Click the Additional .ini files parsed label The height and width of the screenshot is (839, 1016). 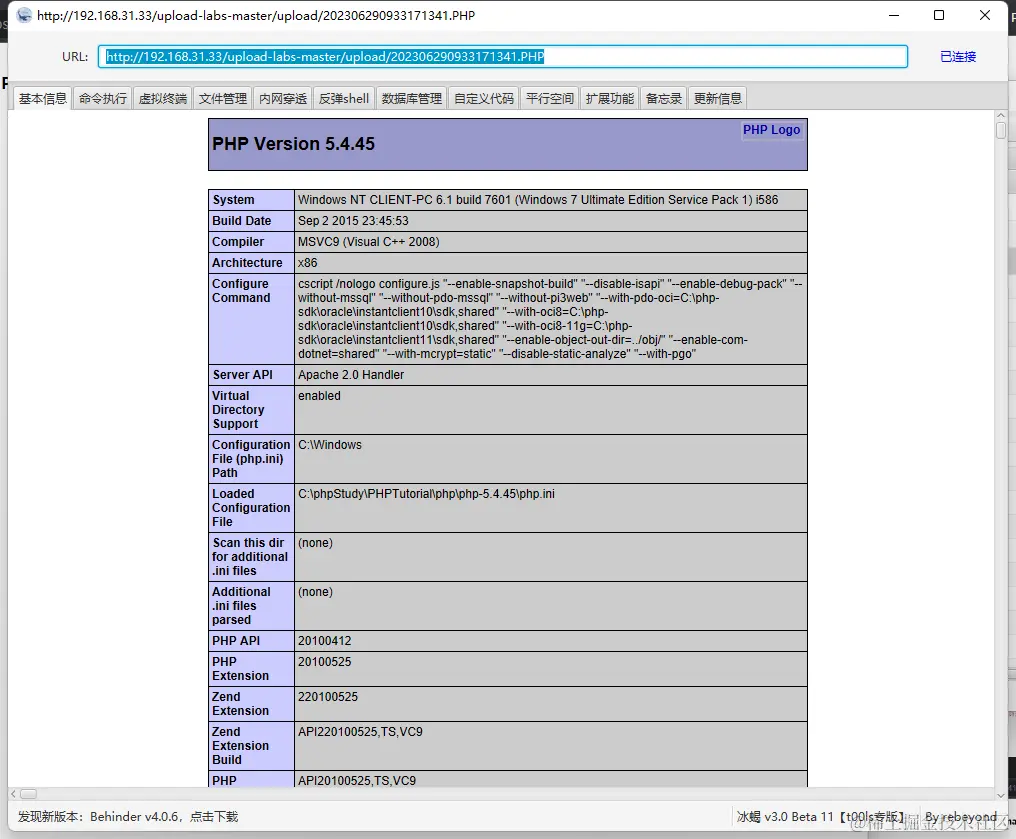(241, 606)
